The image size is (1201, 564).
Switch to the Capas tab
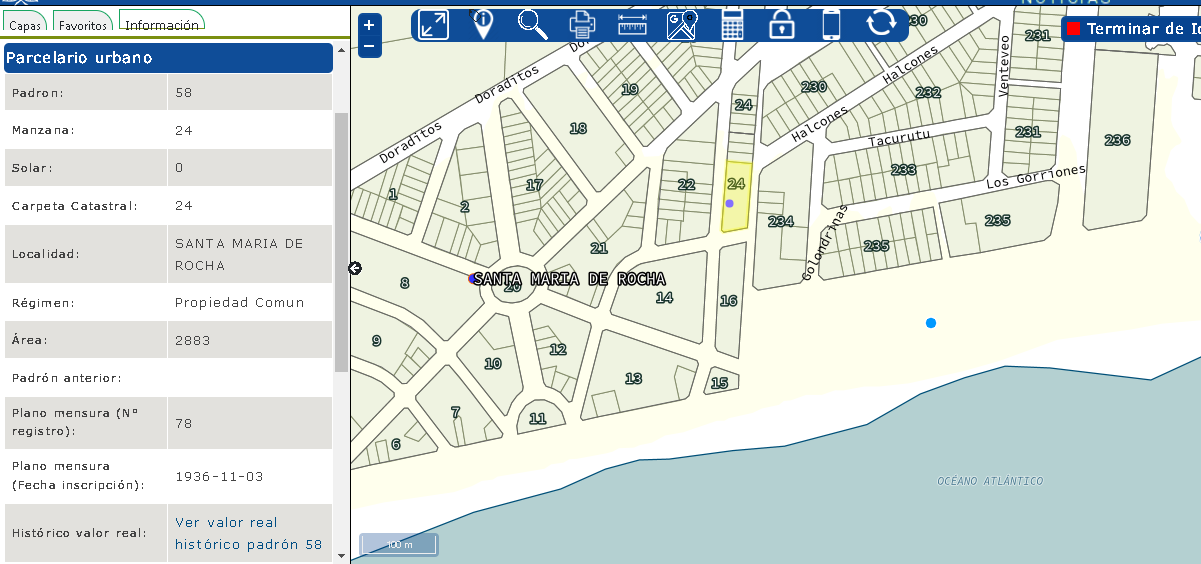(x=25, y=25)
